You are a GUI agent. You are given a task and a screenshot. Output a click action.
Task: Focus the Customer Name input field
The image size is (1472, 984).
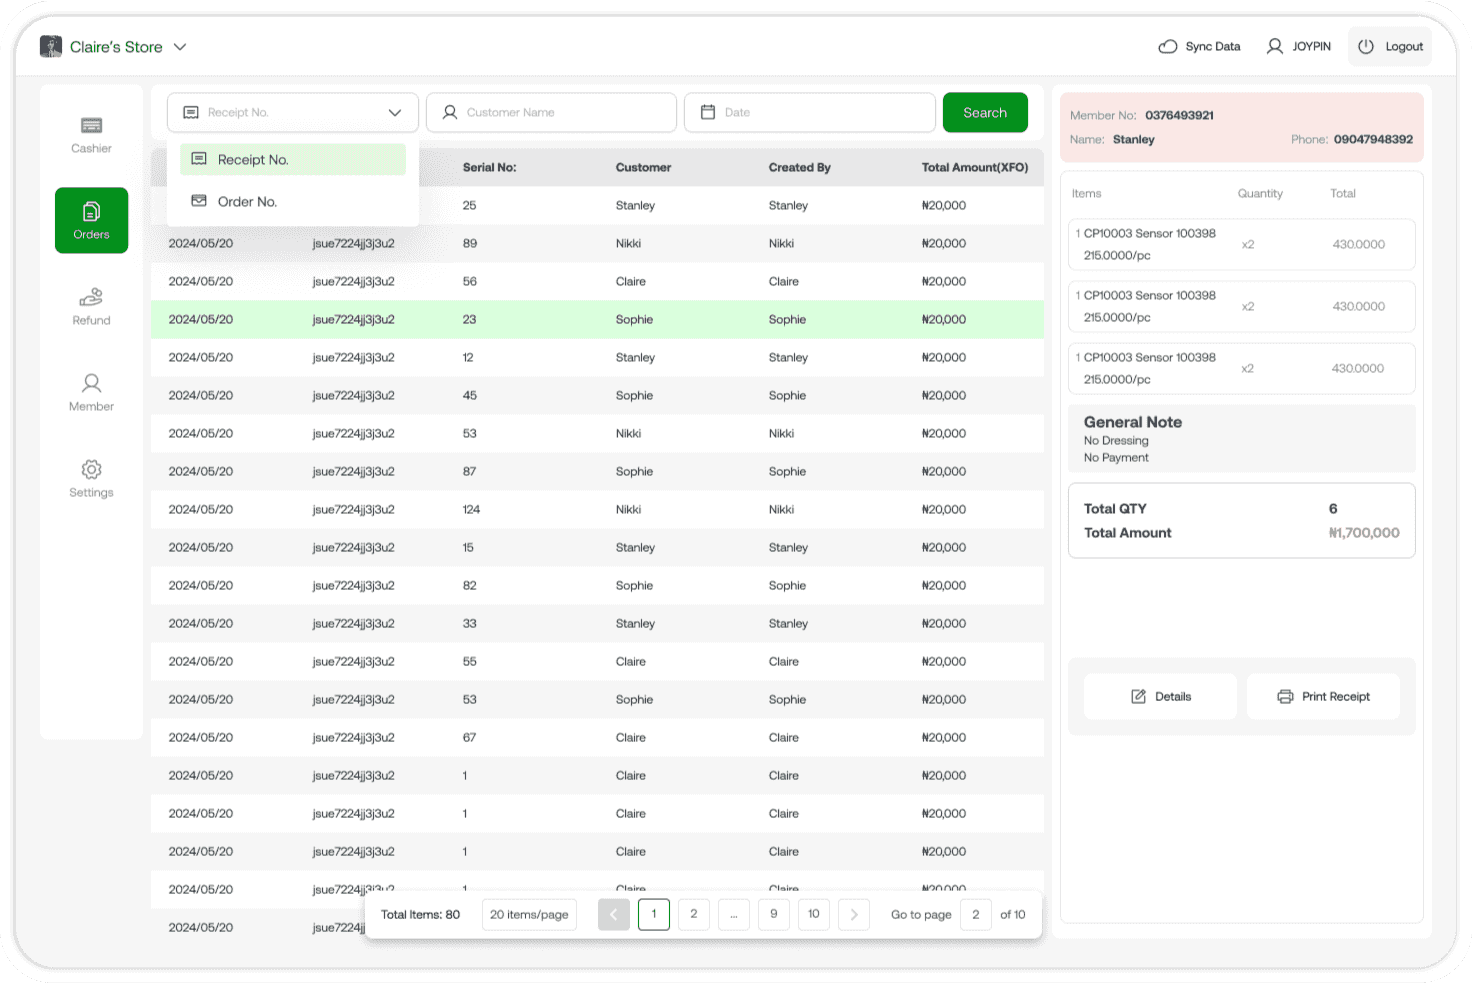pyautogui.click(x=551, y=112)
